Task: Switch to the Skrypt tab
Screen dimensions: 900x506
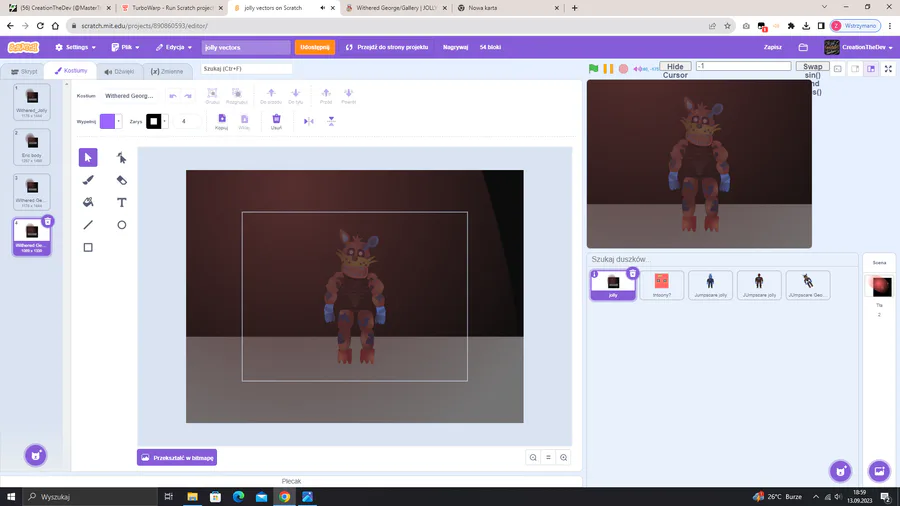Action: (x=24, y=71)
